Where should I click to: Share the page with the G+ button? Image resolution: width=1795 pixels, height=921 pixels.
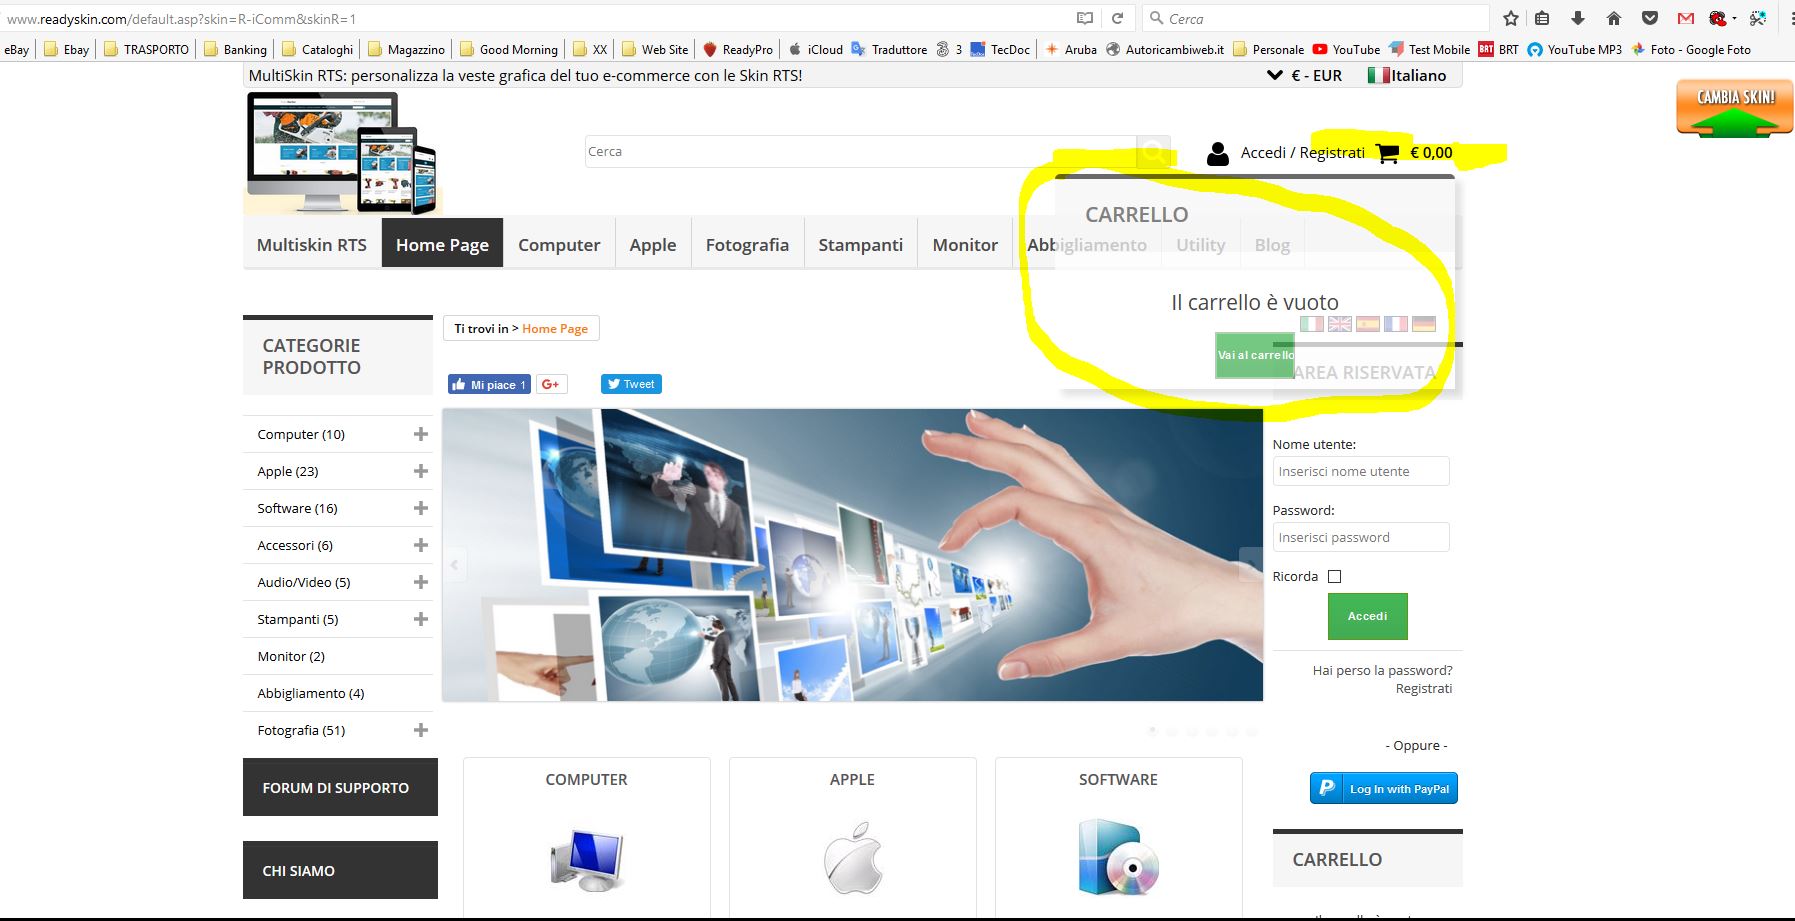[x=552, y=384]
